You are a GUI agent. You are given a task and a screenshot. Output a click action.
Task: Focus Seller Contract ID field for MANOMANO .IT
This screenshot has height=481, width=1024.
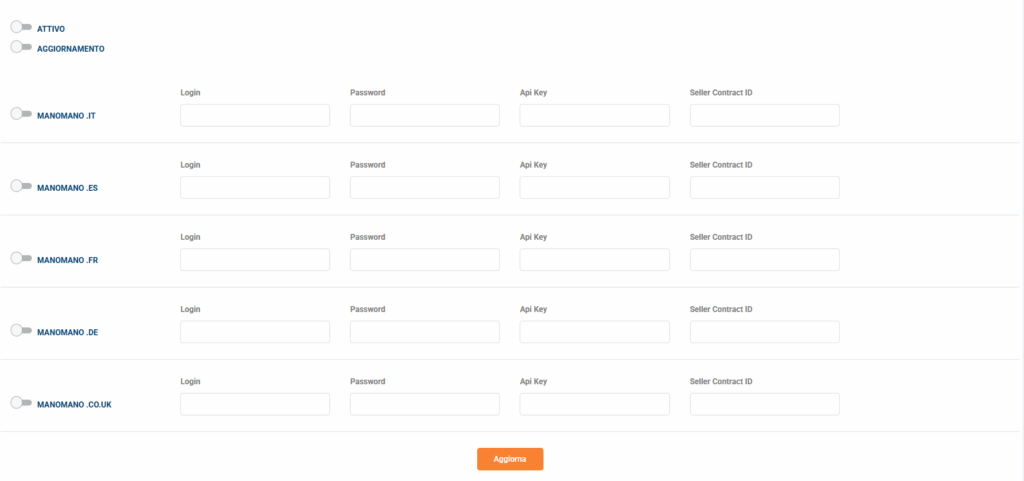765,116
